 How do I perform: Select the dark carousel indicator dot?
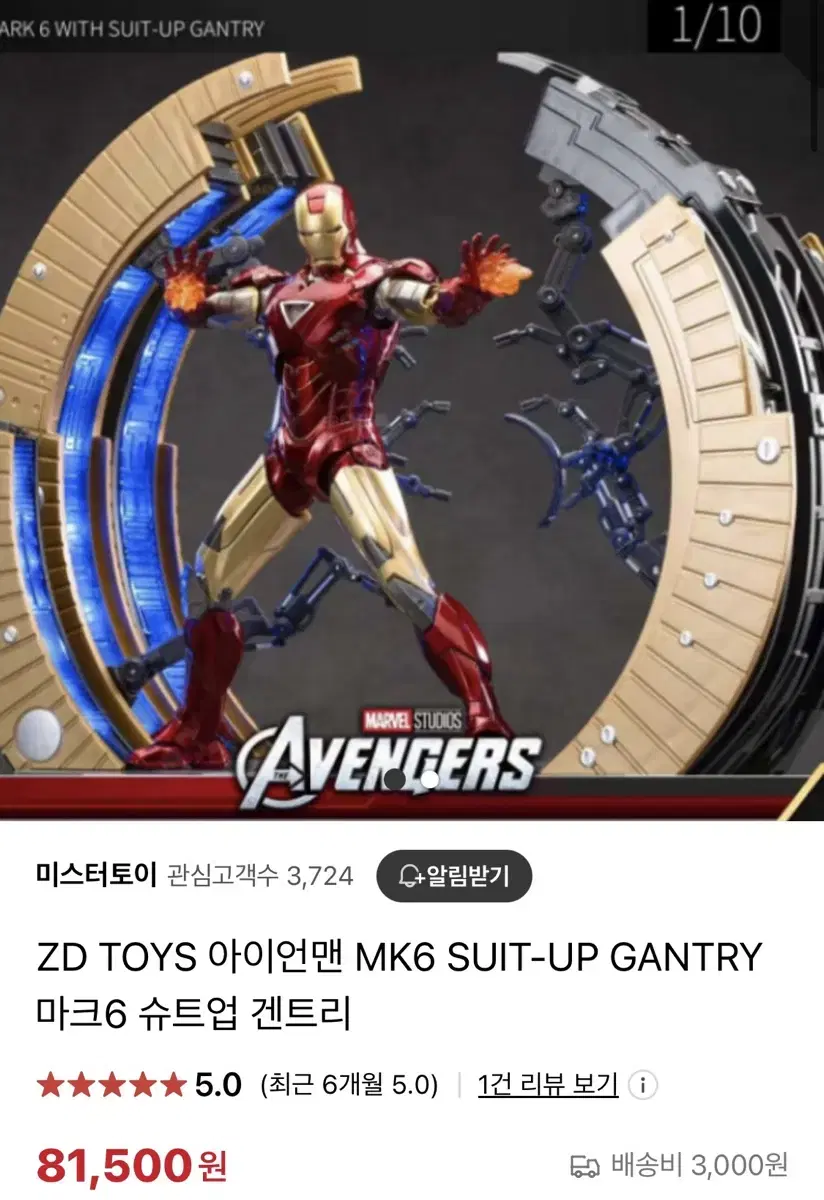click(x=395, y=778)
